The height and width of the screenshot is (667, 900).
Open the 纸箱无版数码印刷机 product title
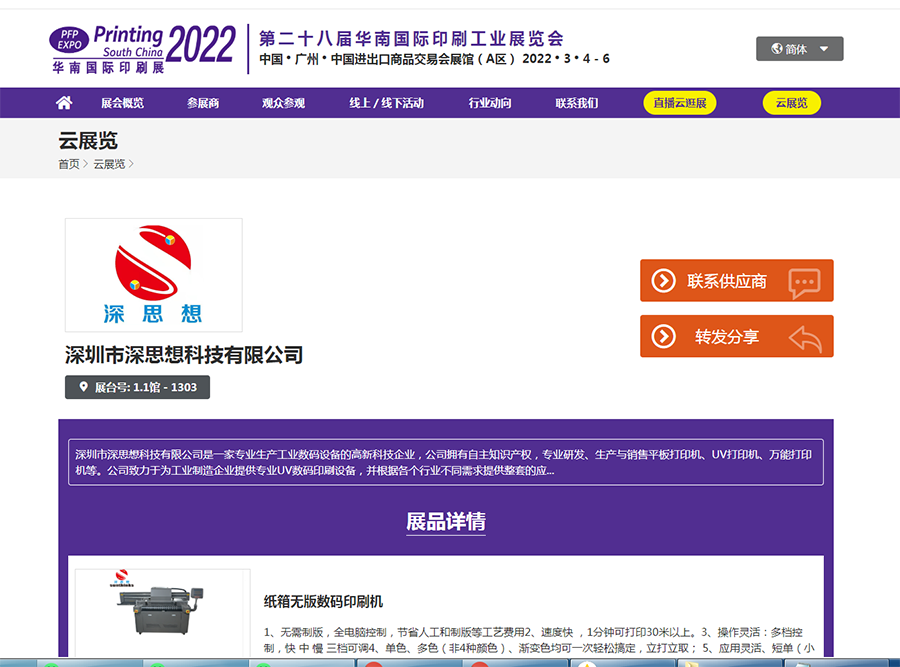[323, 602]
